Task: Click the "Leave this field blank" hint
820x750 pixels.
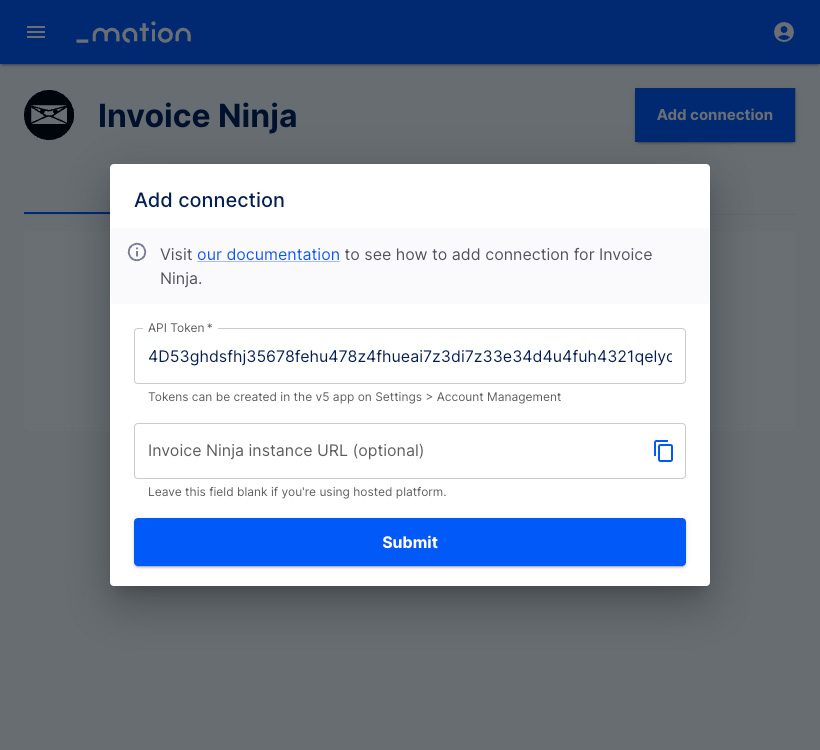Action: pyautogui.click(x=296, y=492)
